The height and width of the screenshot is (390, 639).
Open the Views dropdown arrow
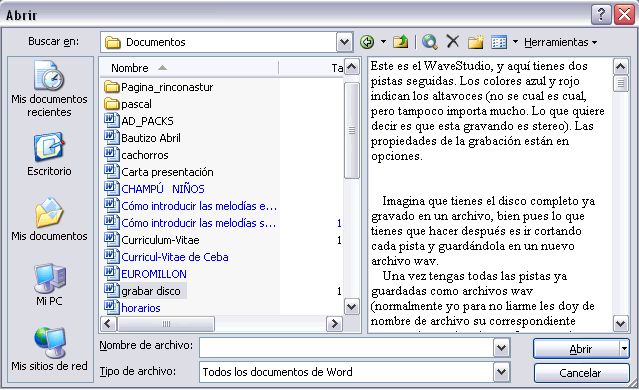[x=515, y=42]
